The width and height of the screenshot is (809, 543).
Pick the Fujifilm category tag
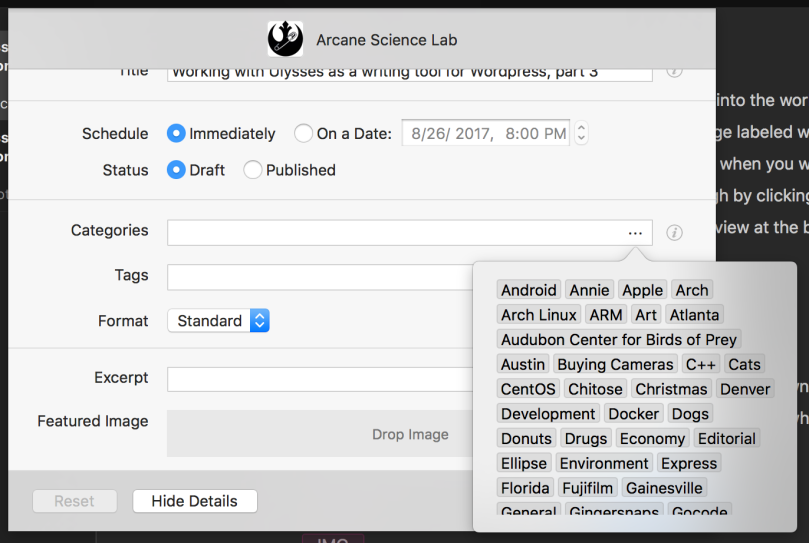(588, 488)
